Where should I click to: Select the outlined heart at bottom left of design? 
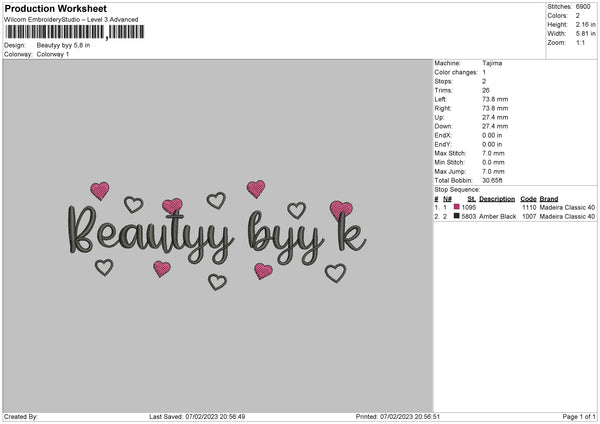click(x=104, y=267)
